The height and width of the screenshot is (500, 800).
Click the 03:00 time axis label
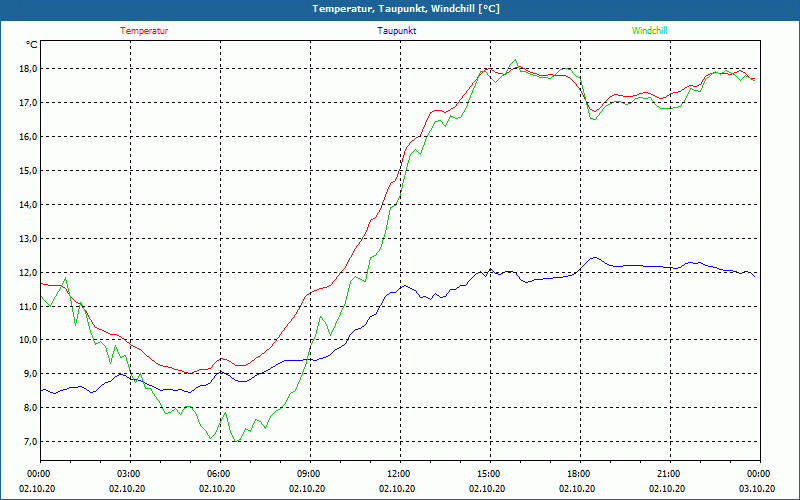click(130, 474)
